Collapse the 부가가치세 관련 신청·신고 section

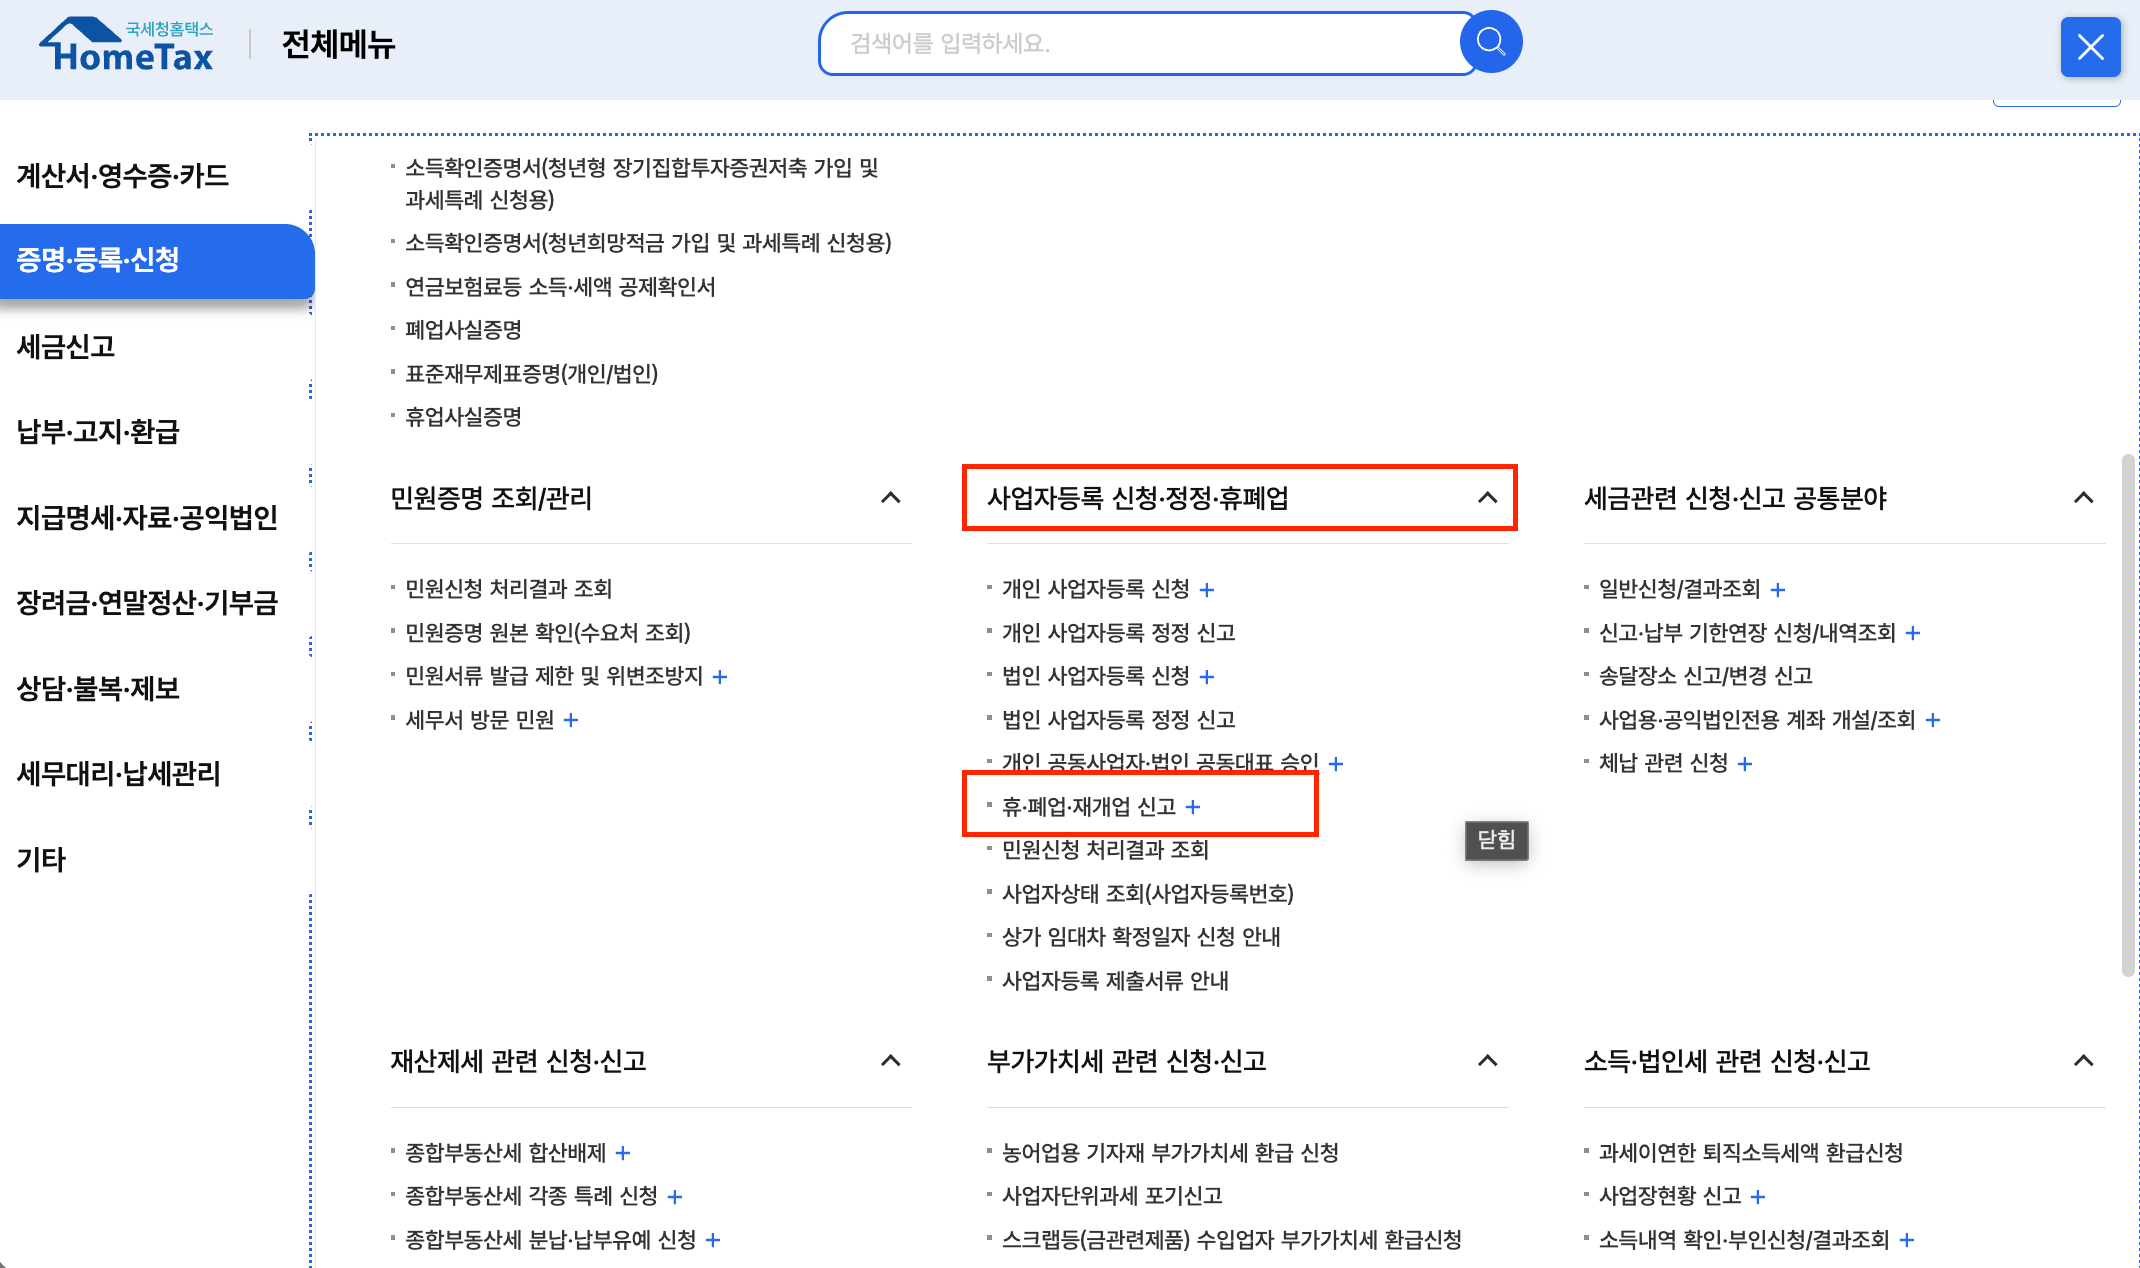point(1487,1061)
